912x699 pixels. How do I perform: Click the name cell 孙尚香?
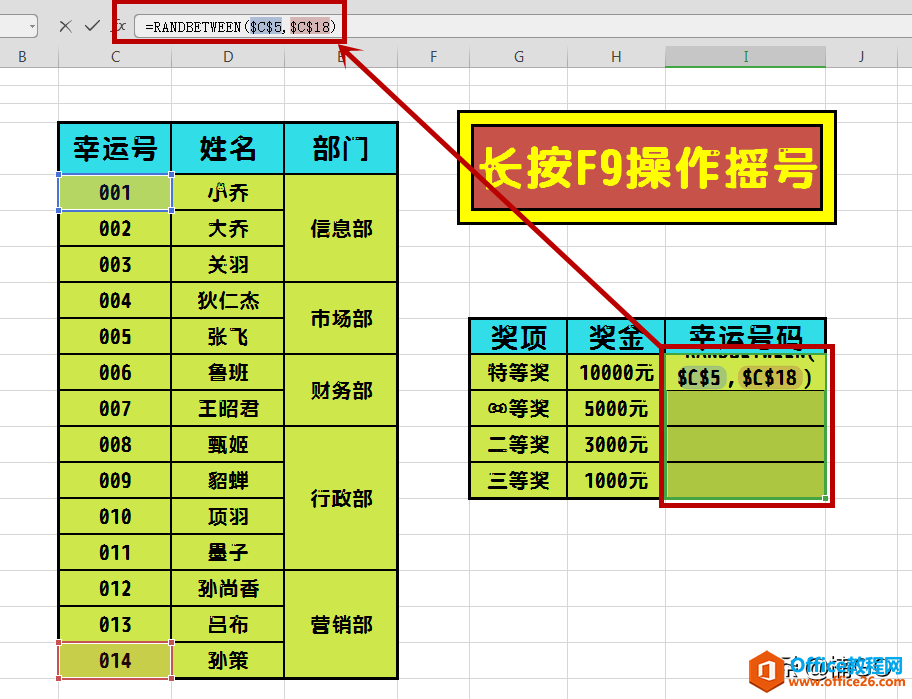click(x=228, y=589)
